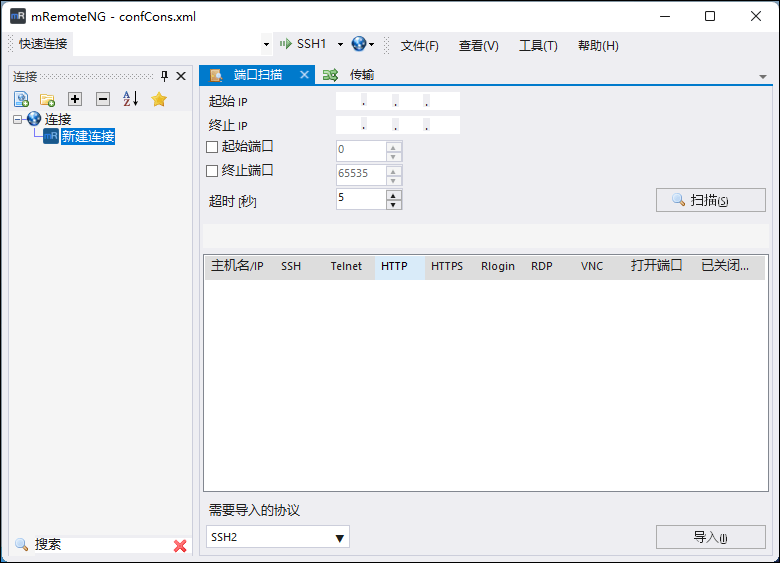
Task: Decrease the 终止端口 spinner value
Action: point(393,181)
